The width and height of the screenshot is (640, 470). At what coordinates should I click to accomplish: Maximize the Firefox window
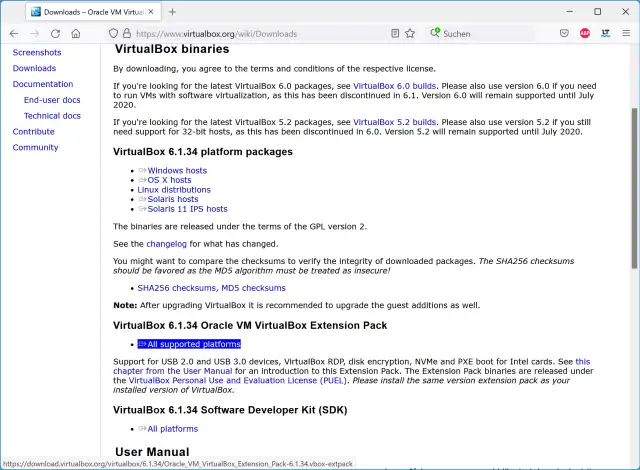[598, 12]
